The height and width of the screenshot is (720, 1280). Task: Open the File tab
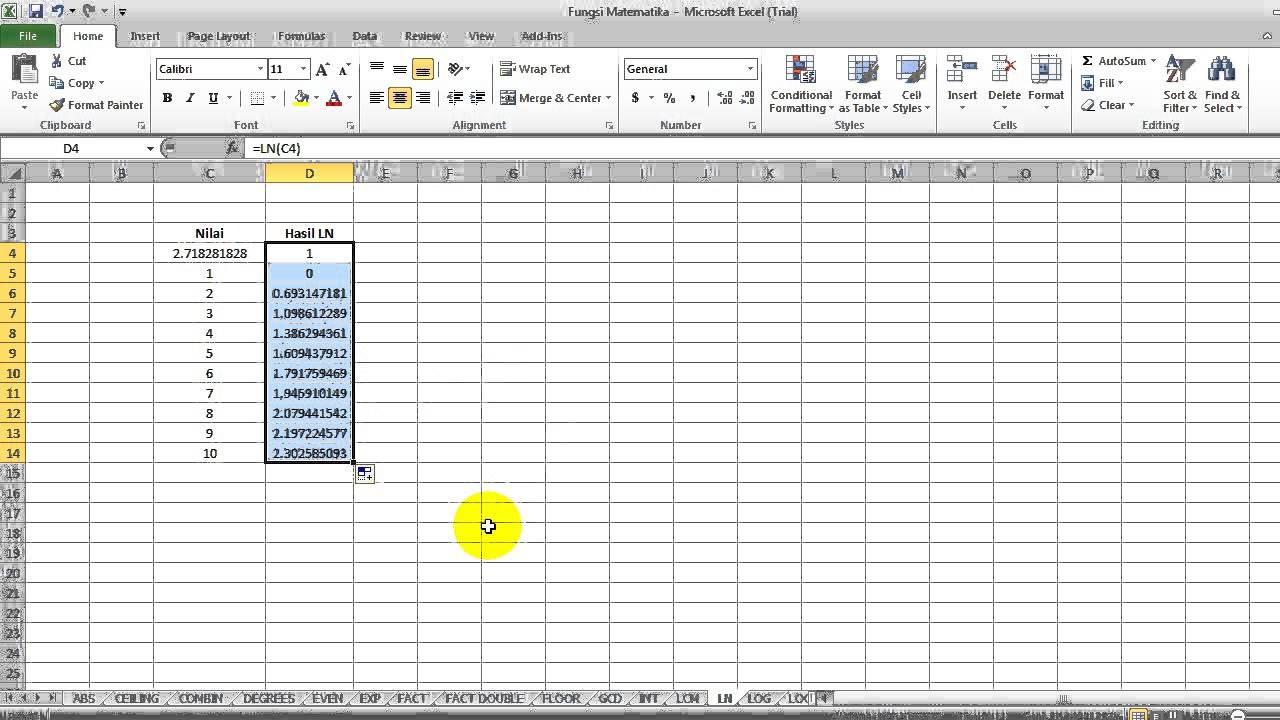[28, 36]
